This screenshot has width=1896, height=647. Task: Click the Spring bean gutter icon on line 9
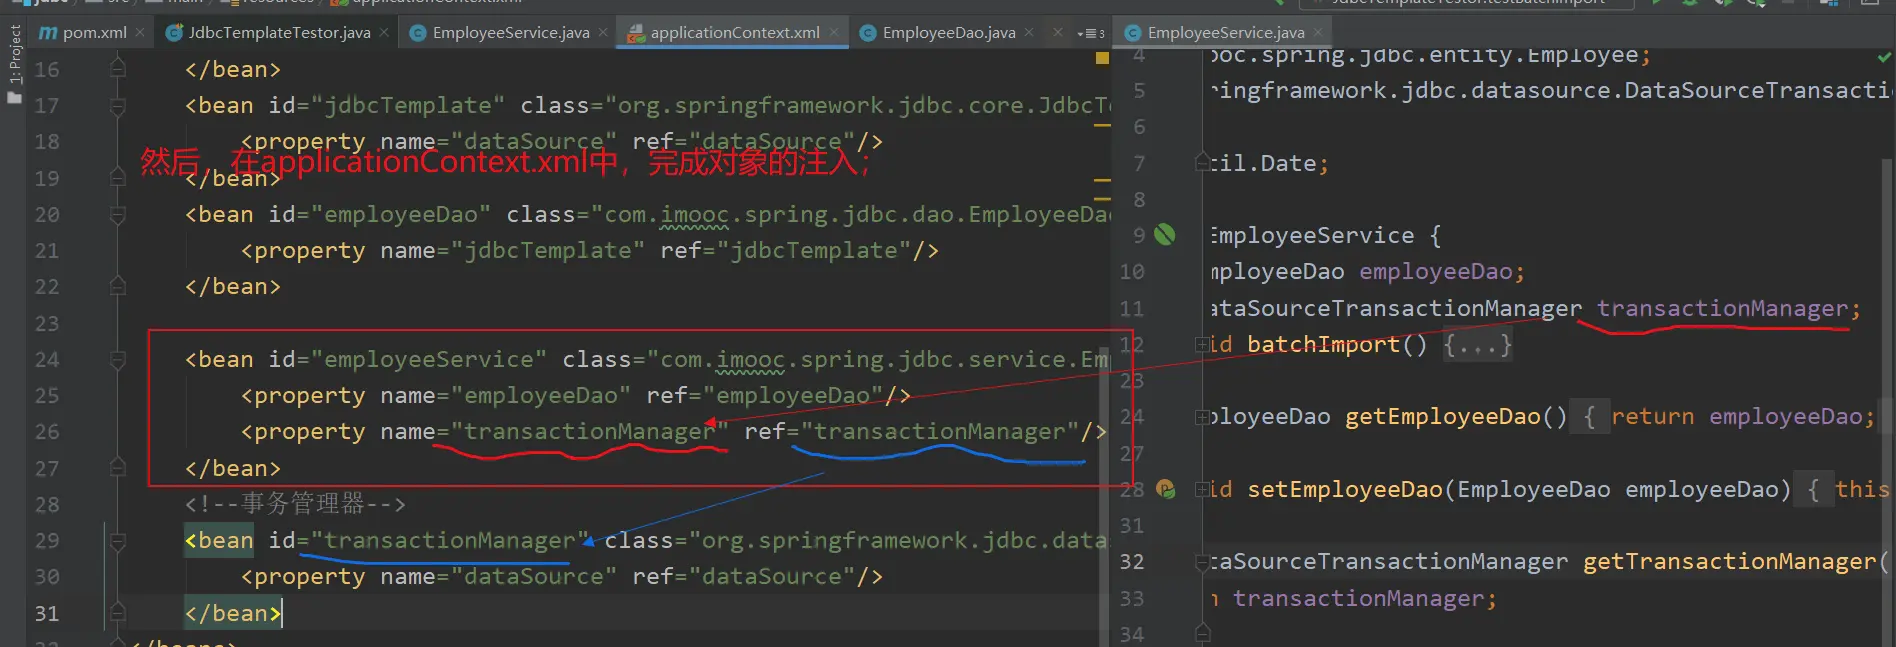[1165, 235]
